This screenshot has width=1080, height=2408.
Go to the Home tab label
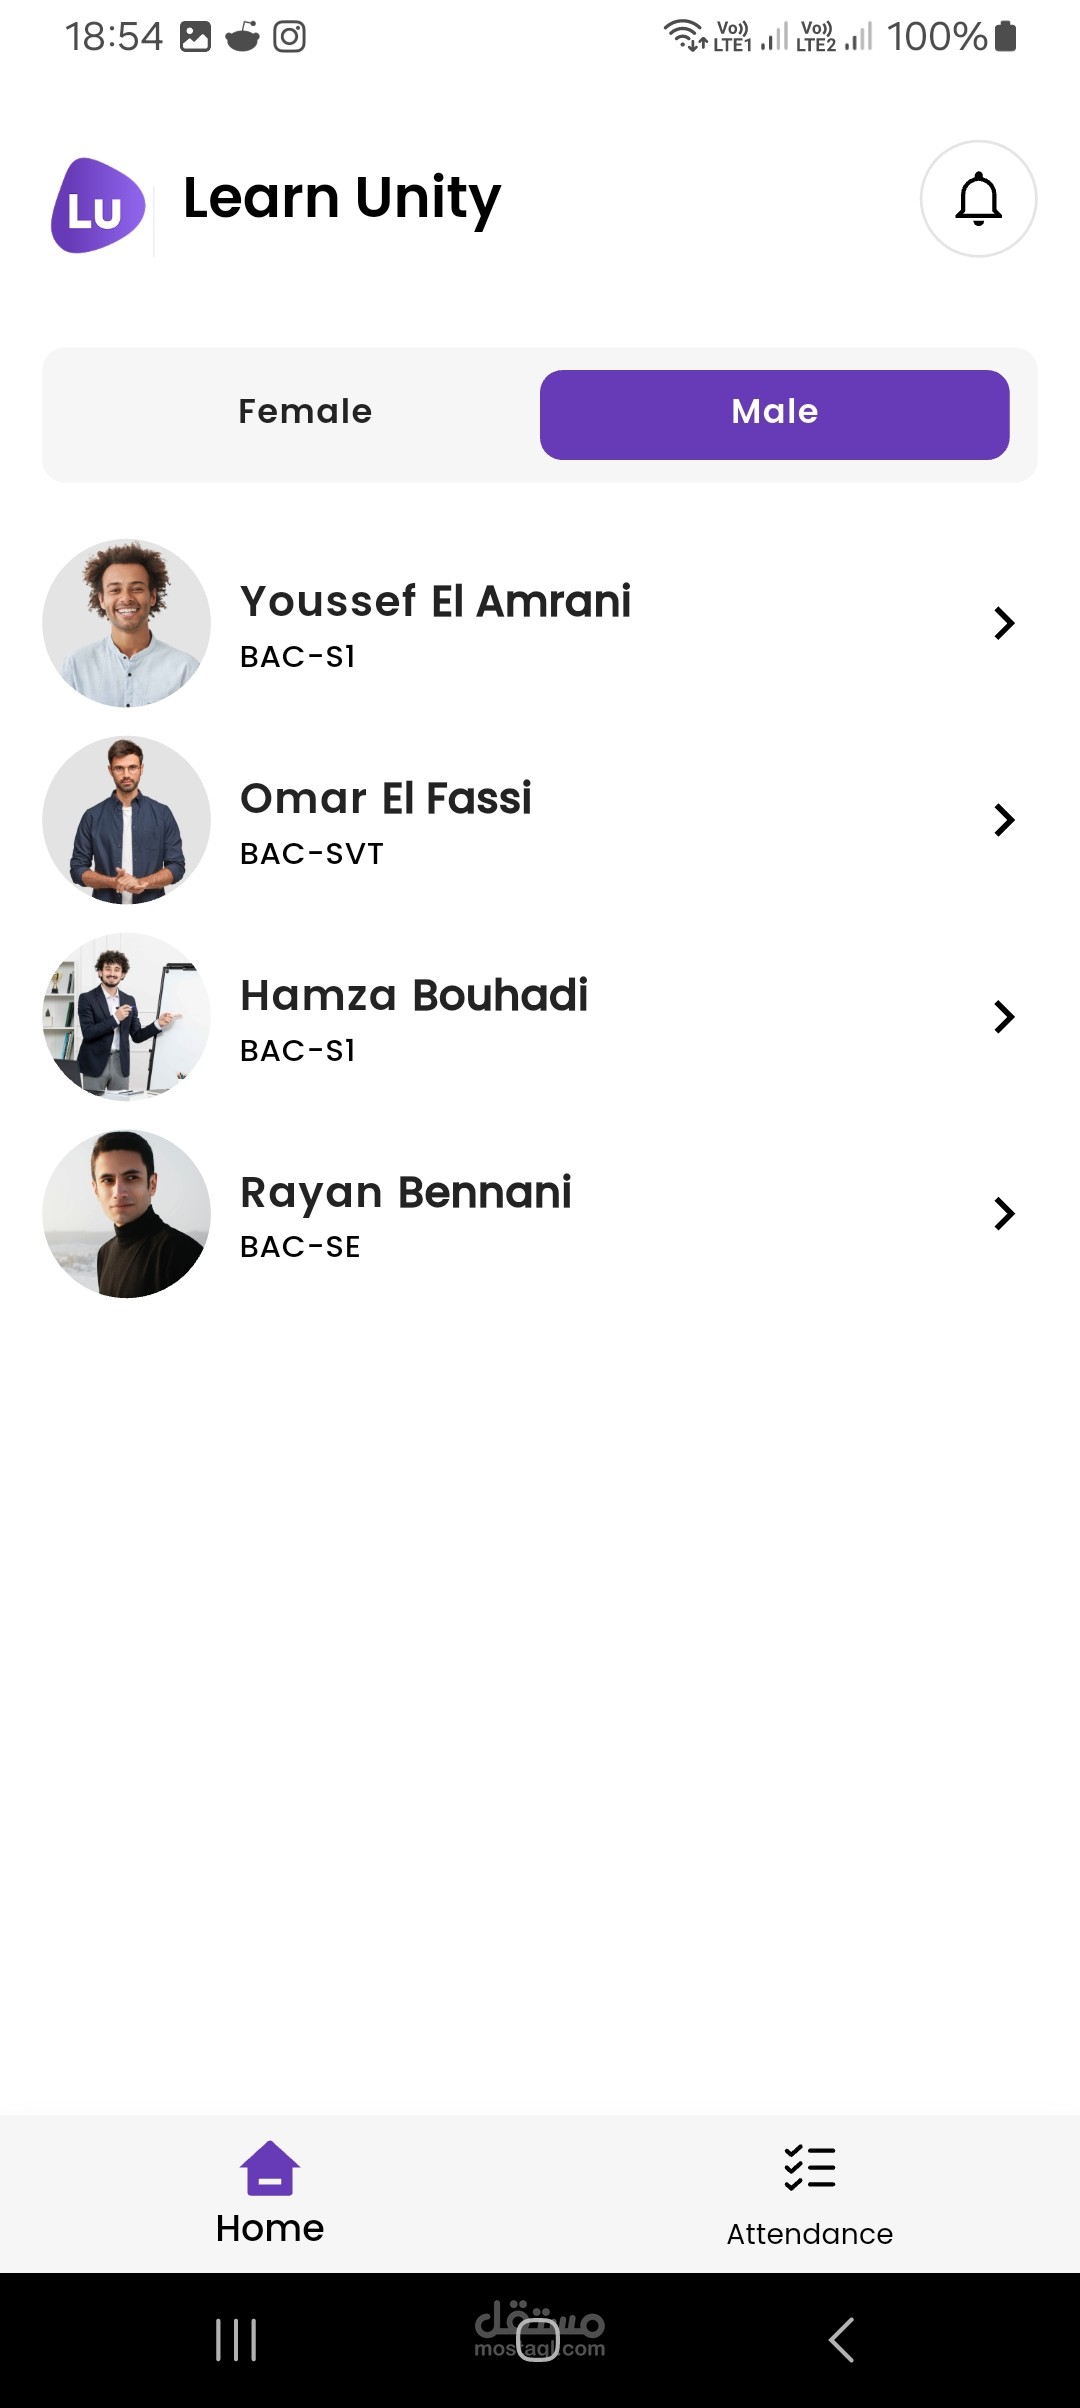[x=270, y=2228]
